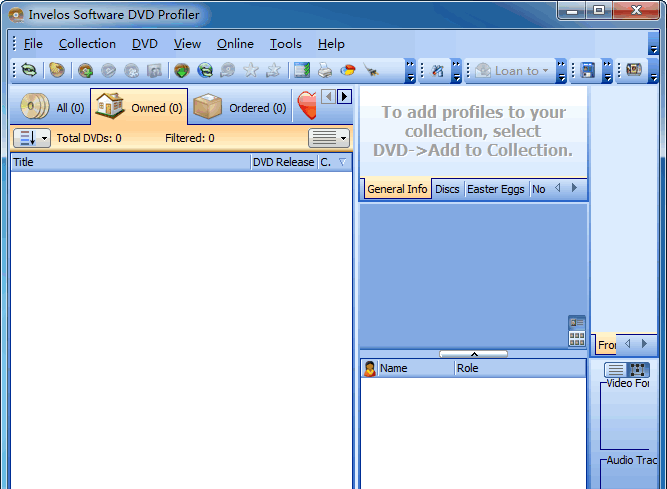The height and width of the screenshot is (489, 667).
Task: Click the cast grid view icon
Action: tap(577, 339)
